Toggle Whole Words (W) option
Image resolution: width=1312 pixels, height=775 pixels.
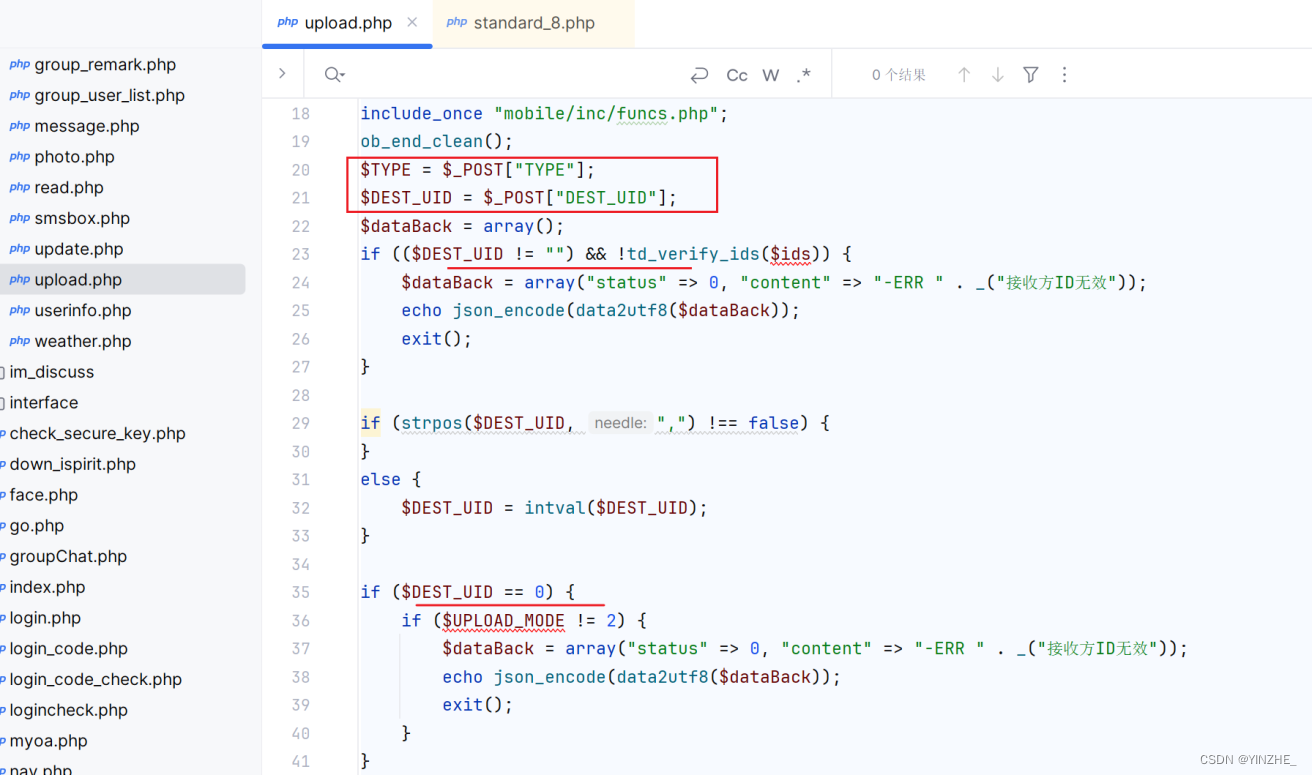pyautogui.click(x=771, y=75)
